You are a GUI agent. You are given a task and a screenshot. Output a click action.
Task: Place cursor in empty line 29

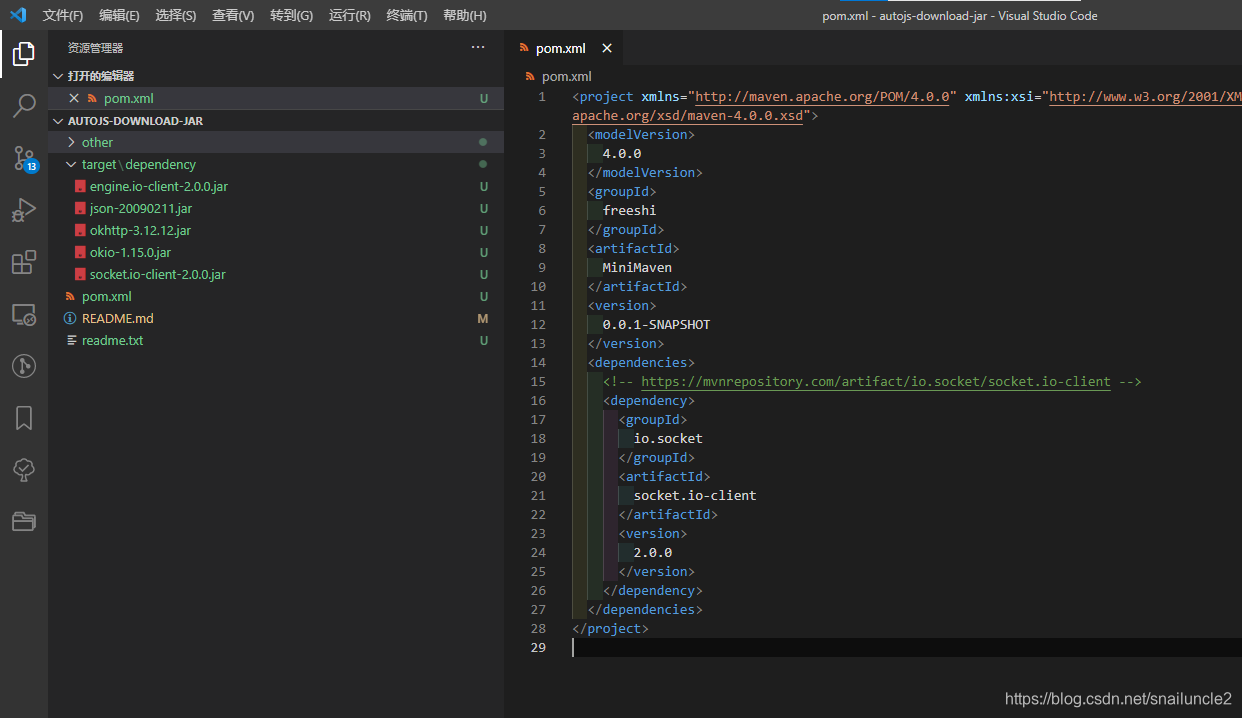(905, 647)
